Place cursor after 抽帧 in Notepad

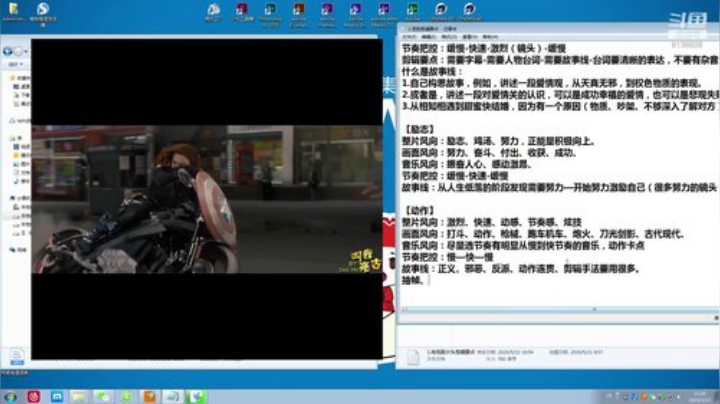[427, 280]
